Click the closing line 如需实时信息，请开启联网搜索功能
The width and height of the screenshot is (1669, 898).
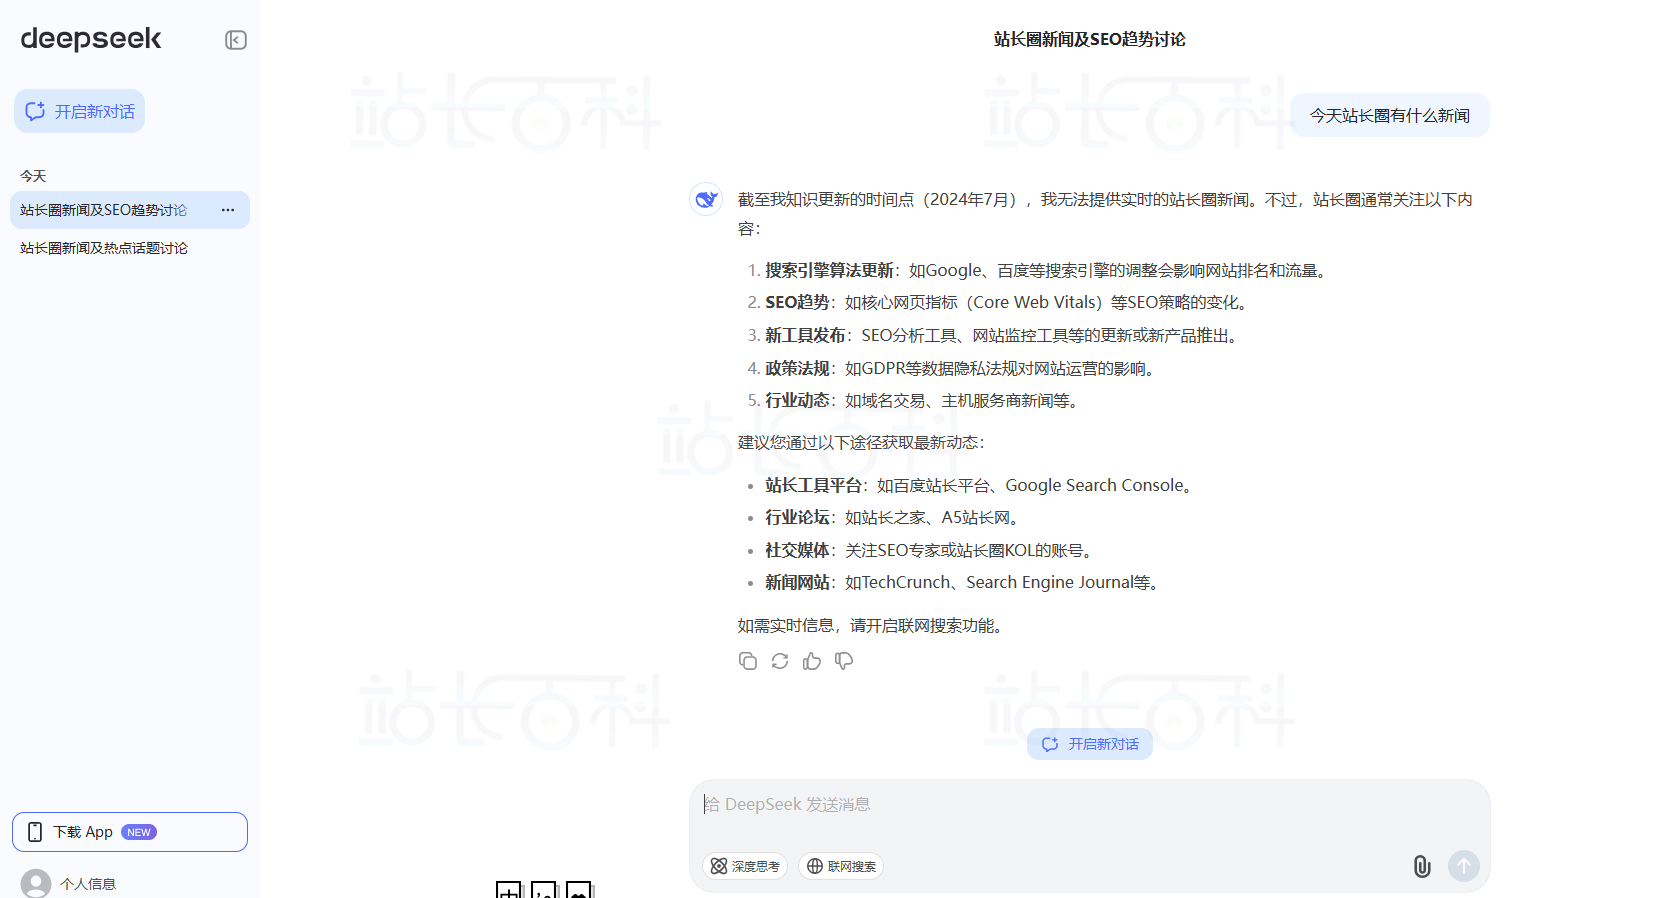point(871,626)
